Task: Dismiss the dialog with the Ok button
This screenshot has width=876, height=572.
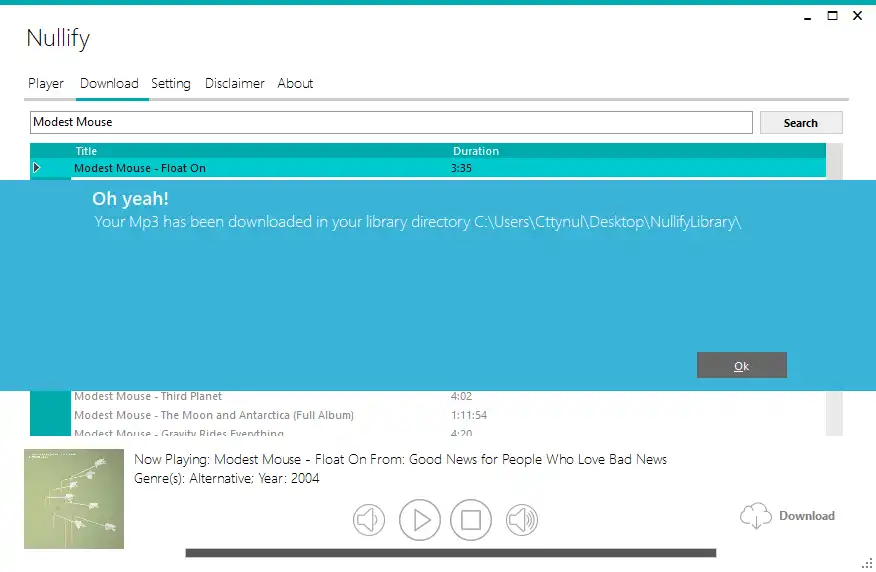Action: pyautogui.click(x=741, y=365)
